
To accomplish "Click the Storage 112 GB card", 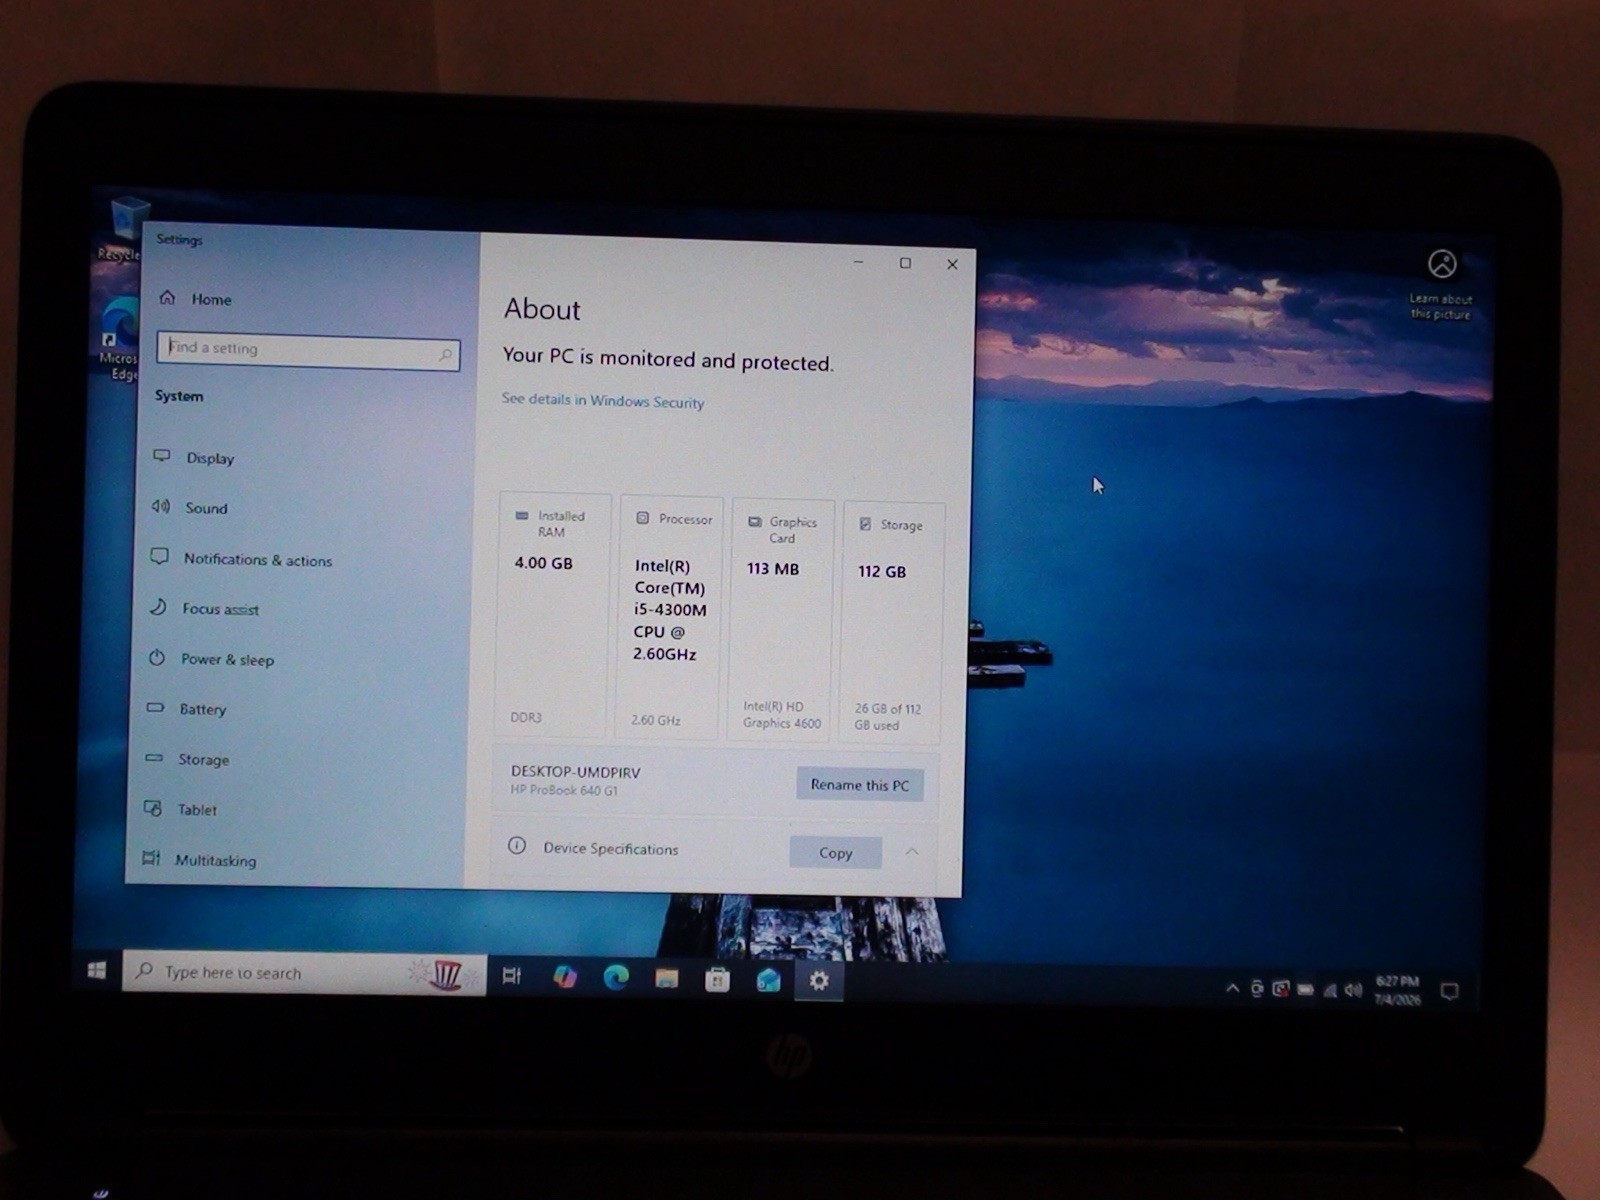I will [892, 623].
